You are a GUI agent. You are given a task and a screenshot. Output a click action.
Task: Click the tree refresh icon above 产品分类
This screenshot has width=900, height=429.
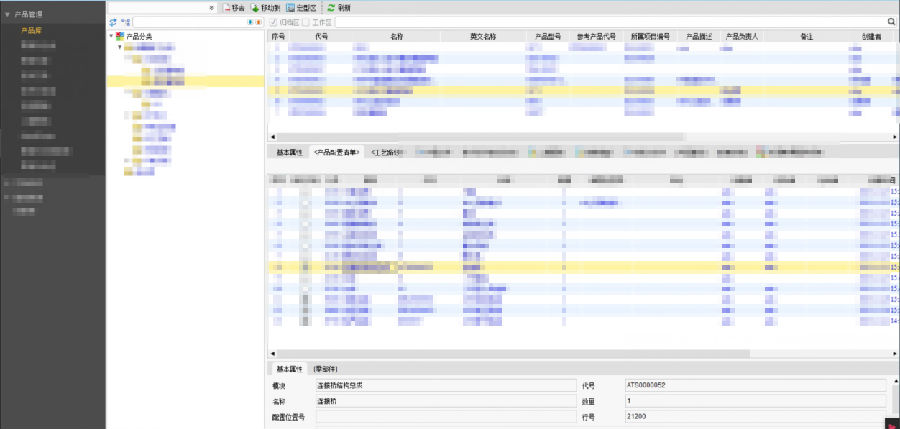pyautogui.click(x=113, y=21)
